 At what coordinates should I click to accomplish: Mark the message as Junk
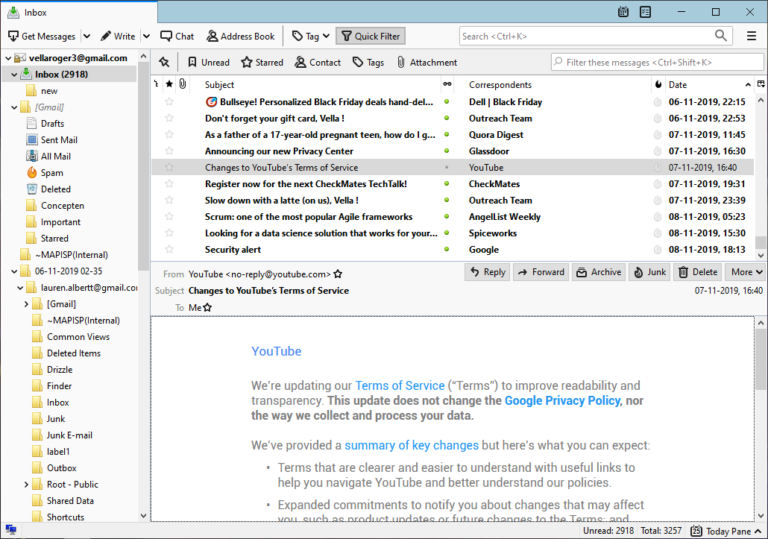(649, 272)
